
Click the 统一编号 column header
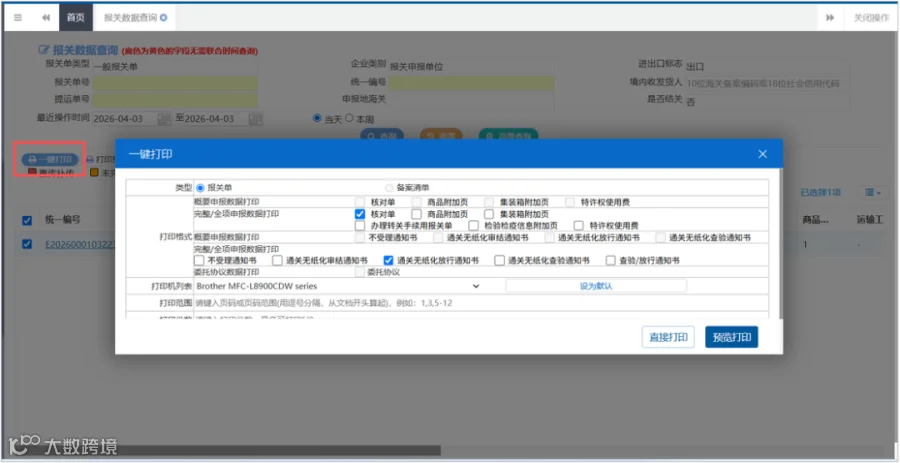click(x=62, y=220)
